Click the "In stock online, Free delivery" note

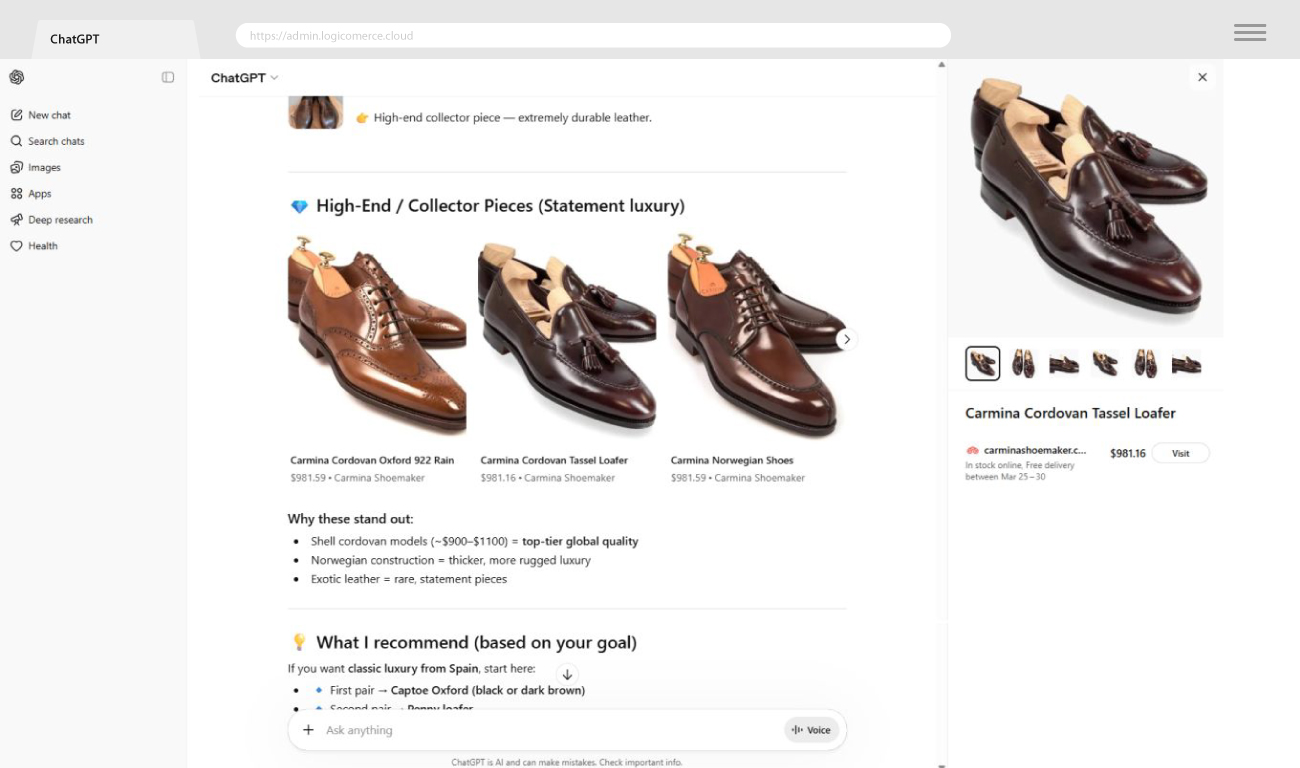(x=1020, y=471)
